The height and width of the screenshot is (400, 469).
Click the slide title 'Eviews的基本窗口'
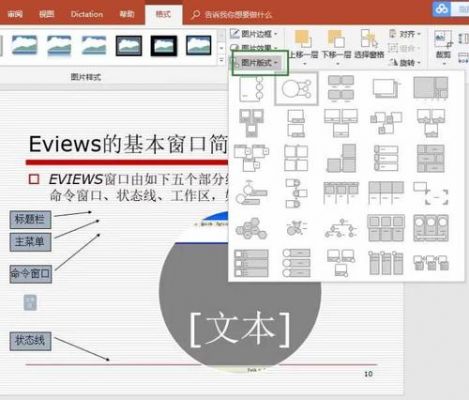click(129, 144)
